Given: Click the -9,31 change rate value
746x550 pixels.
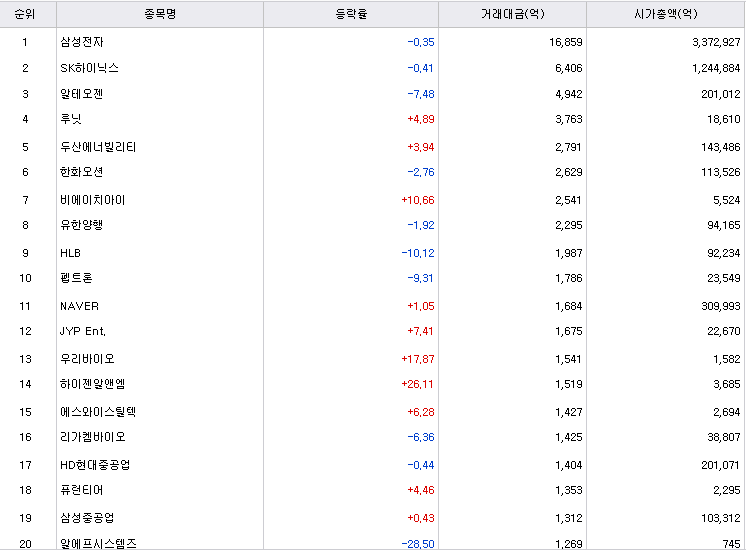Looking at the screenshot, I should pyautogui.click(x=421, y=278).
